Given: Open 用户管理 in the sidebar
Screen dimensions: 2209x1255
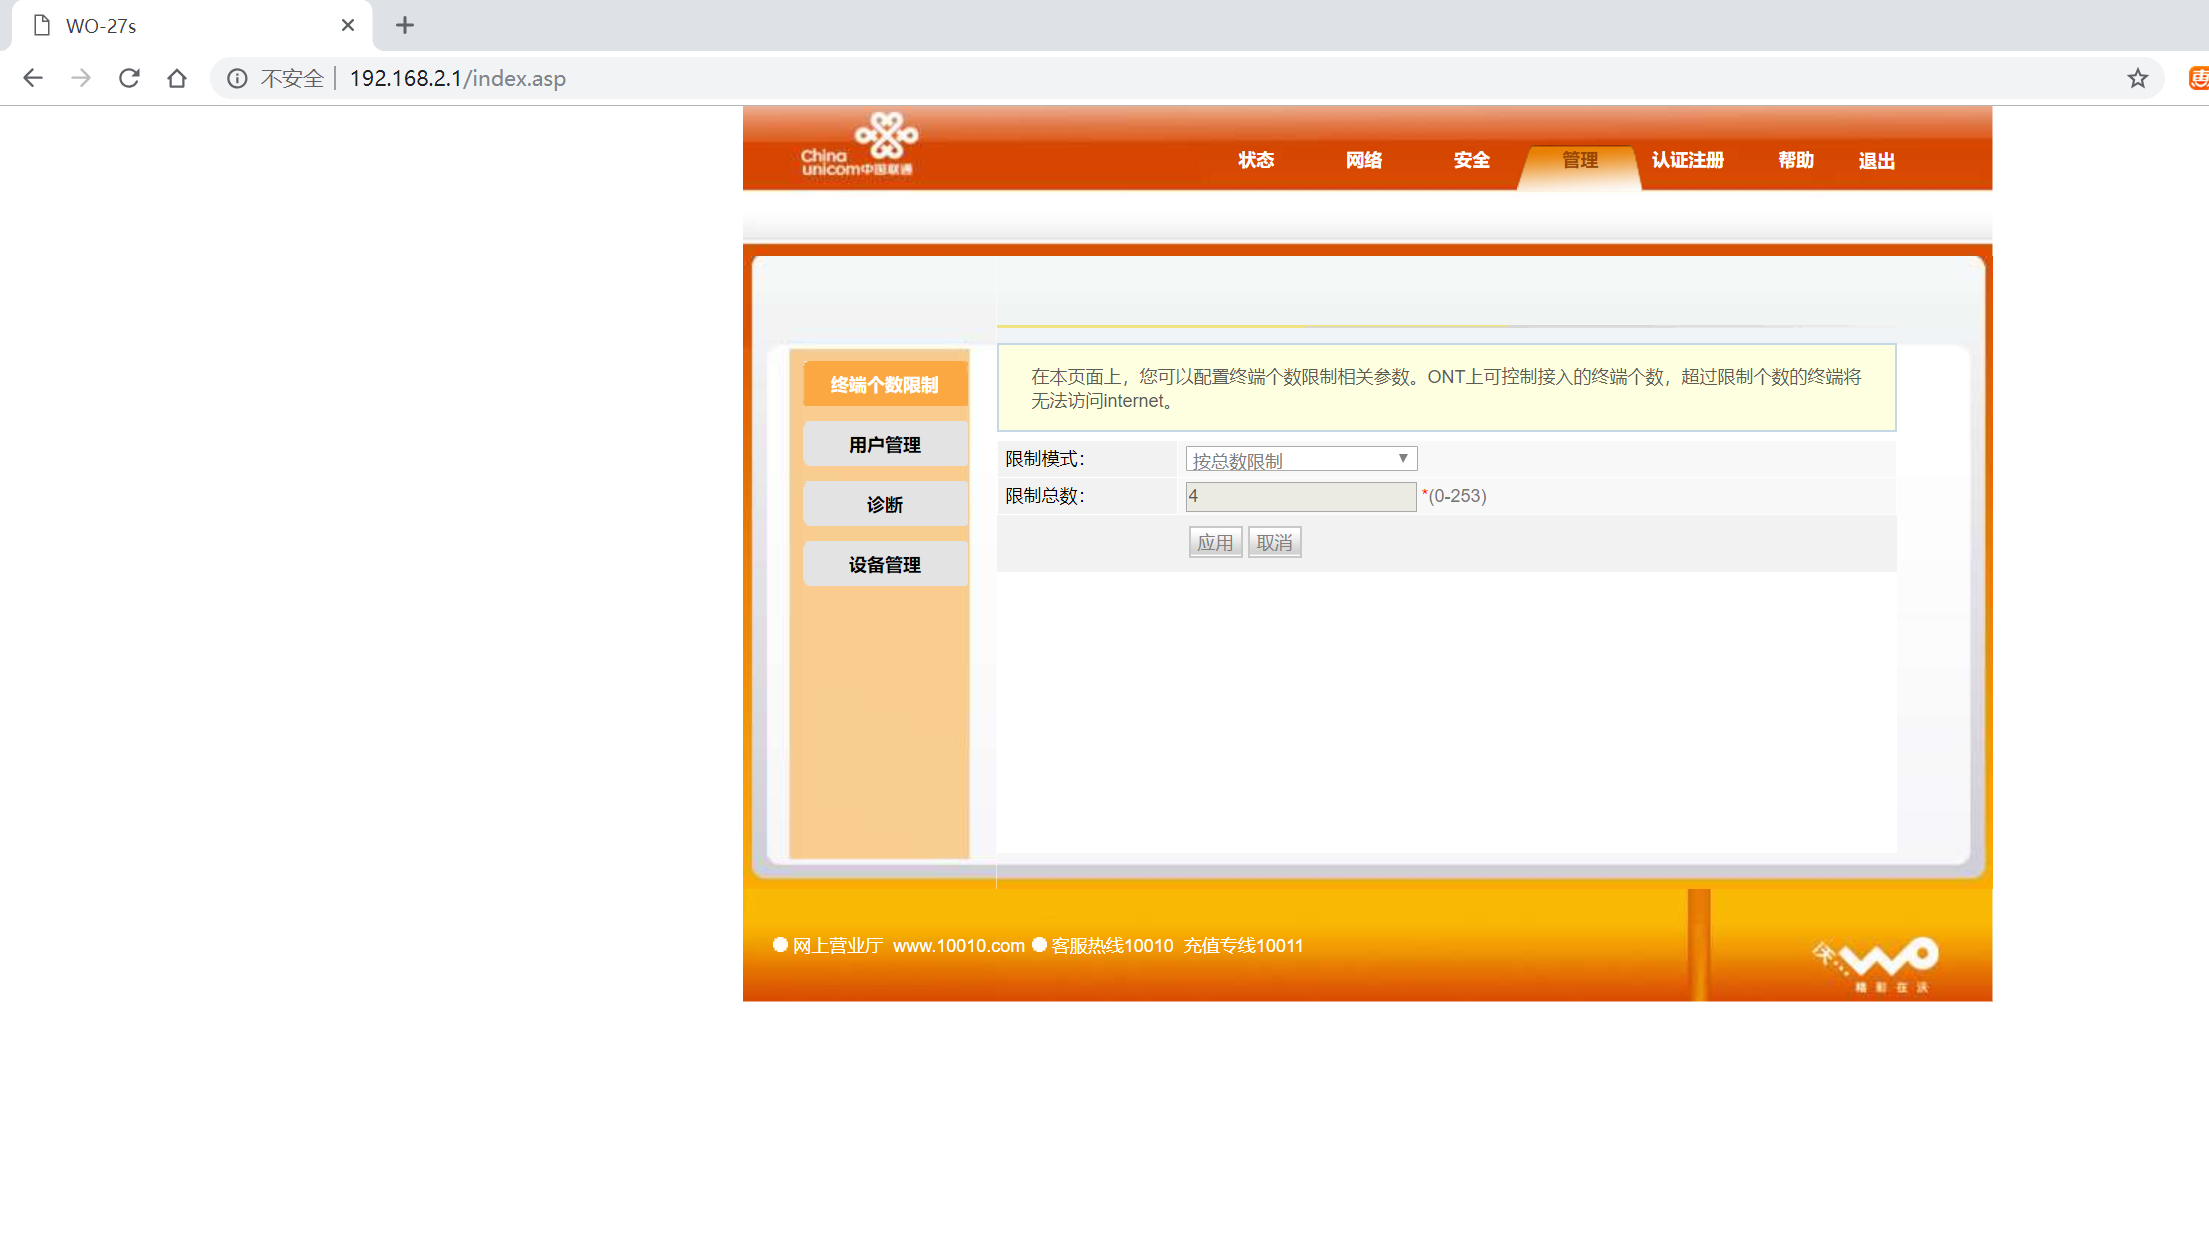Looking at the screenshot, I should (x=885, y=445).
